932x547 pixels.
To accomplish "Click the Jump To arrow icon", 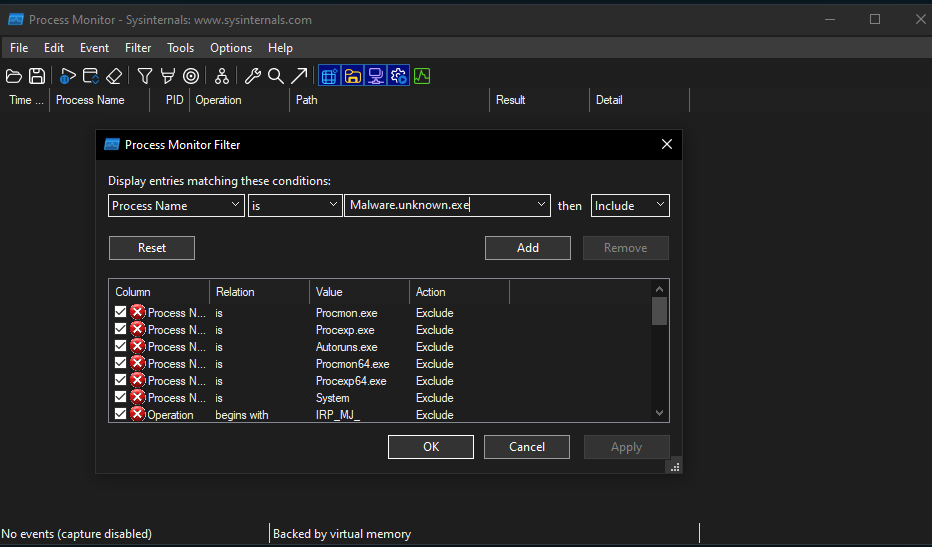I will pos(299,76).
